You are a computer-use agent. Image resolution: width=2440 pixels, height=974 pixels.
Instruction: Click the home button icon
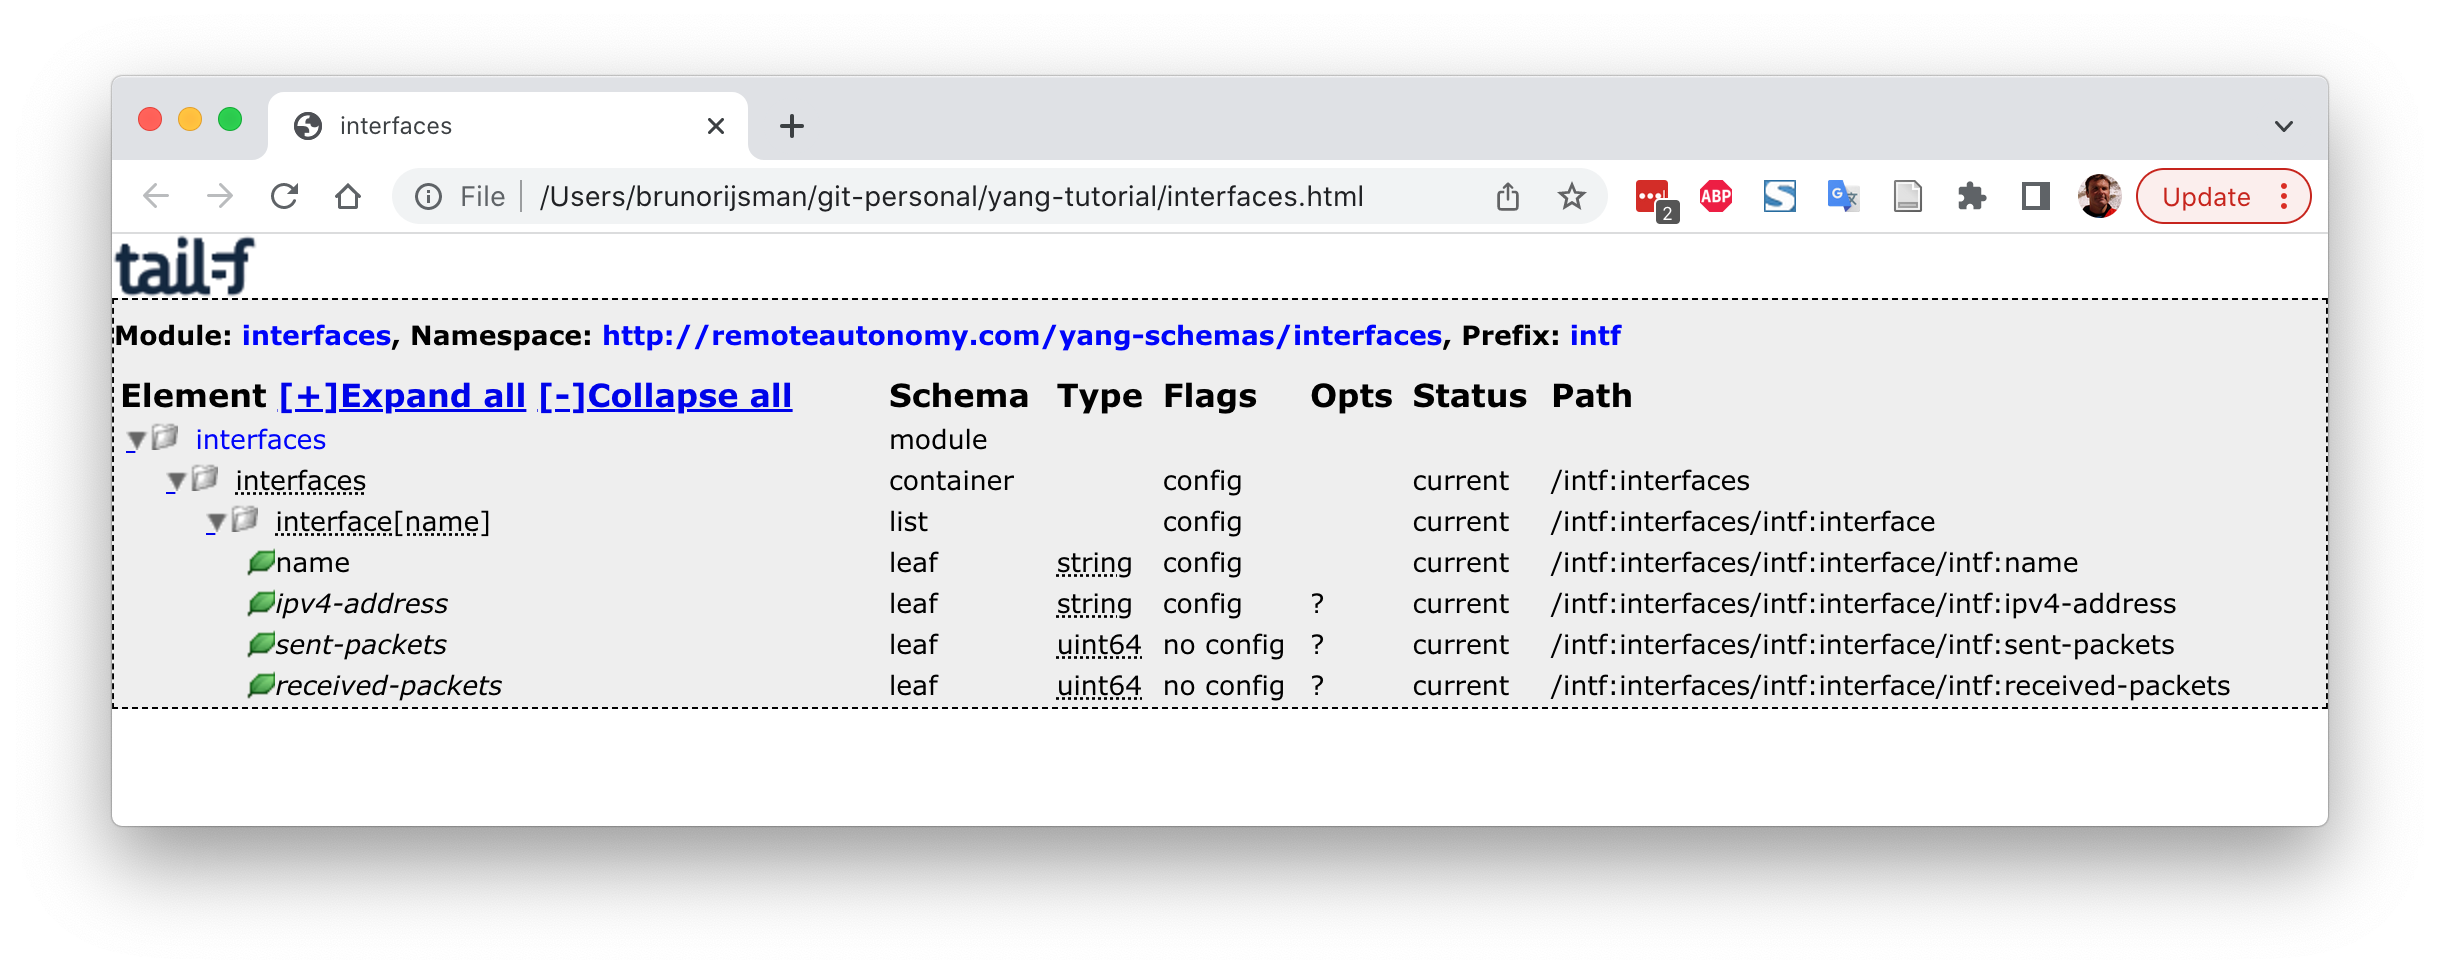tap(348, 196)
